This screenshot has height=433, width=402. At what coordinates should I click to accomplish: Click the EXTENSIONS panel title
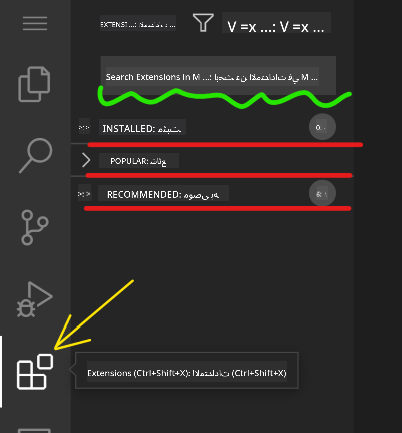138,24
